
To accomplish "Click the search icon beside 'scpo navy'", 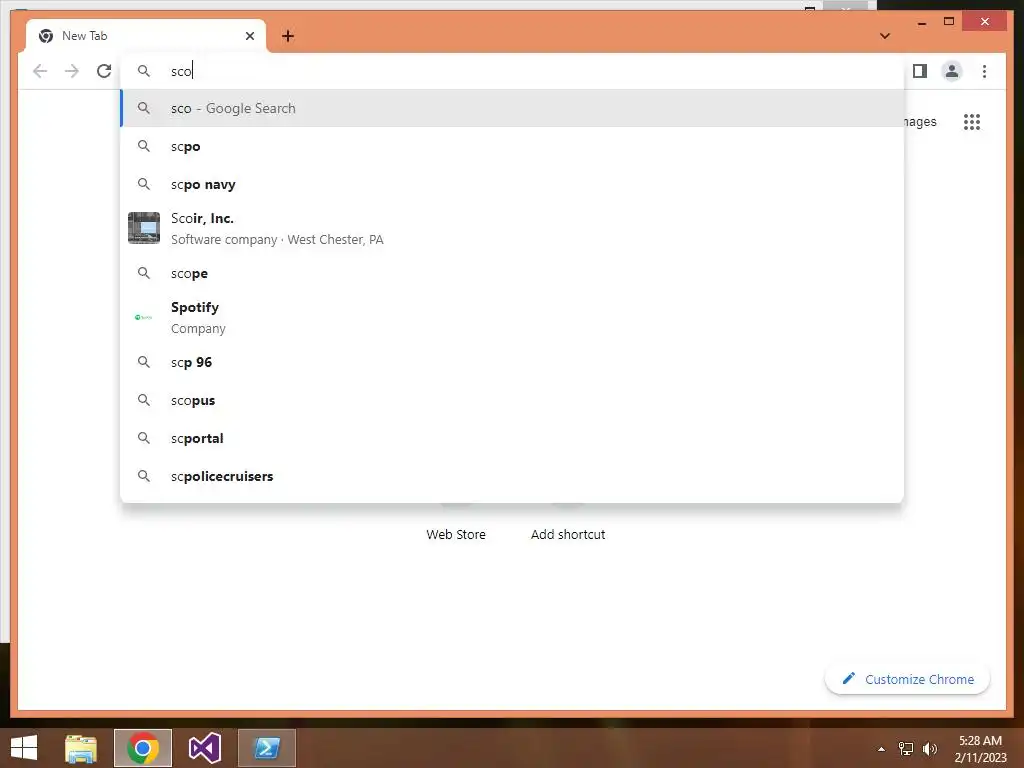I will 144,184.
